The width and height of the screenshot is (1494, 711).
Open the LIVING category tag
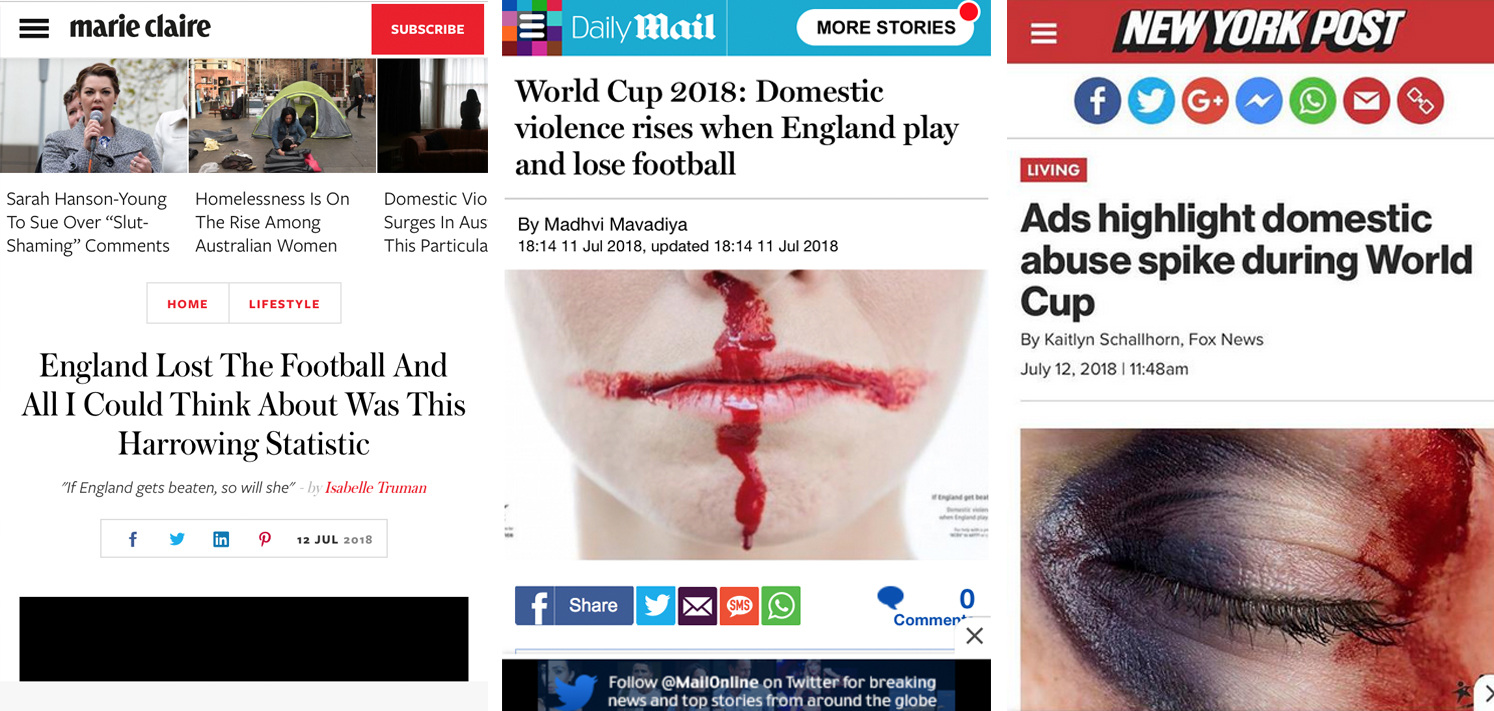(1053, 170)
